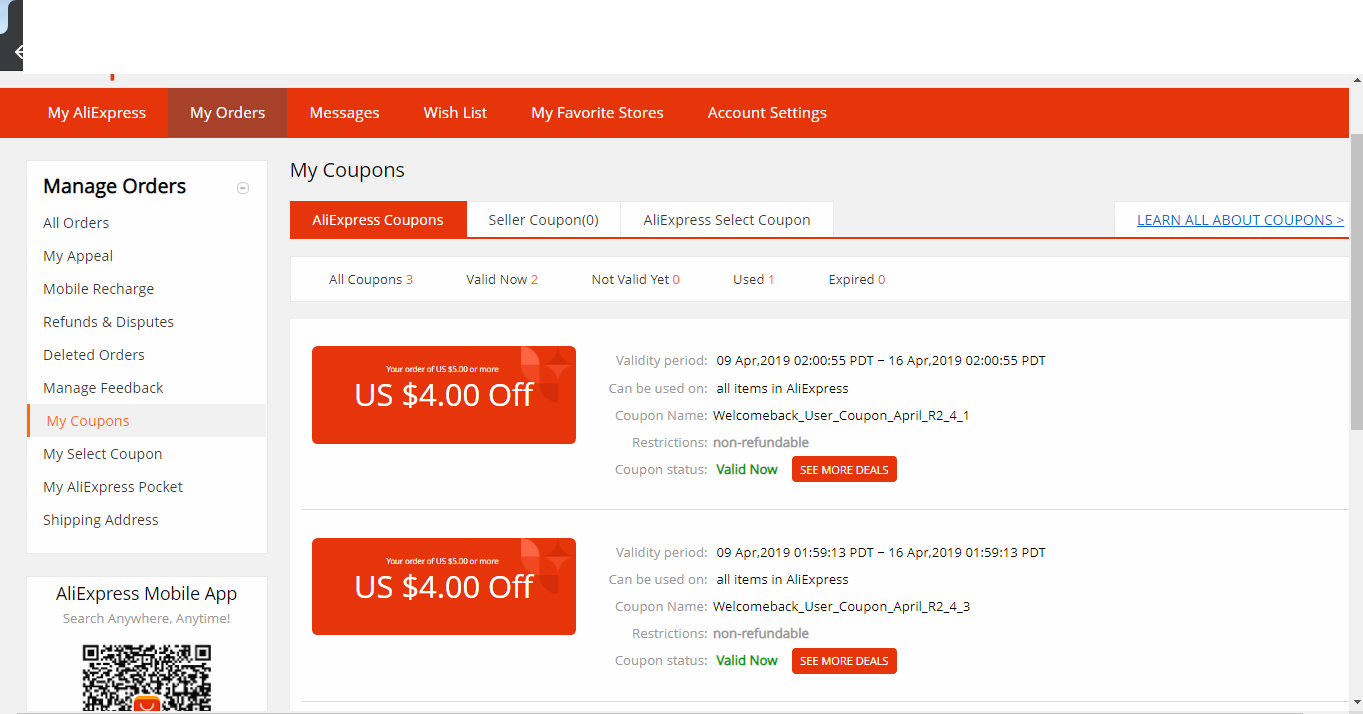Viewport: 1363px width, 714px height.
Task: Go to Messages in top navigation
Action: coord(345,113)
